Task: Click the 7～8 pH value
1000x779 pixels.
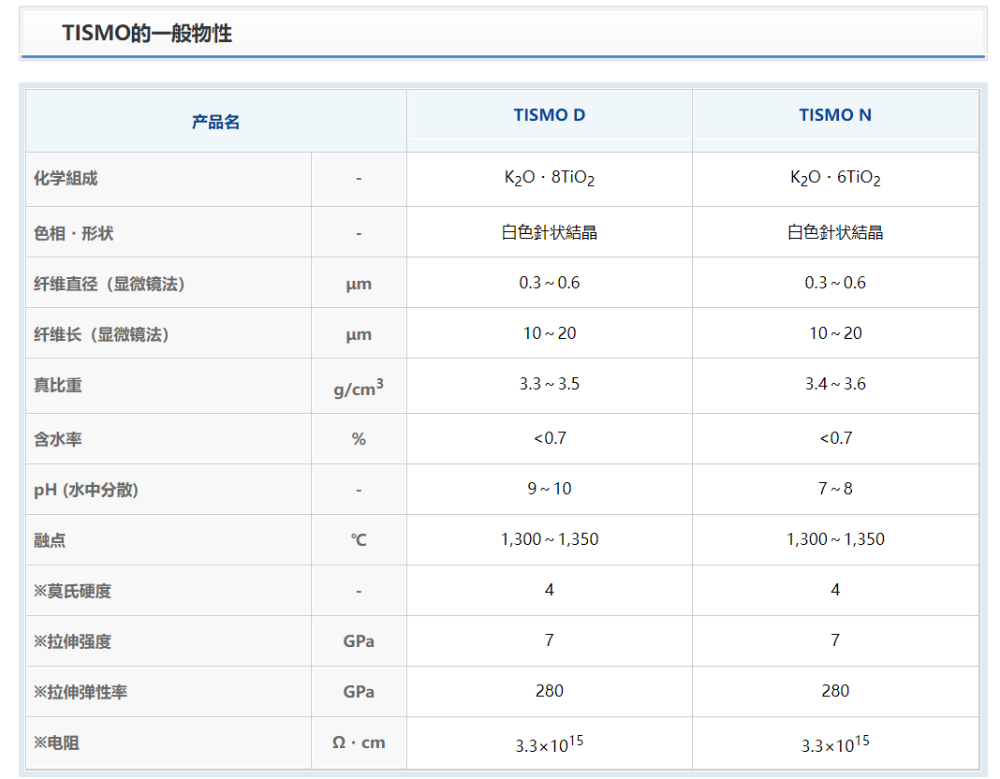Action: pyautogui.click(x=835, y=488)
